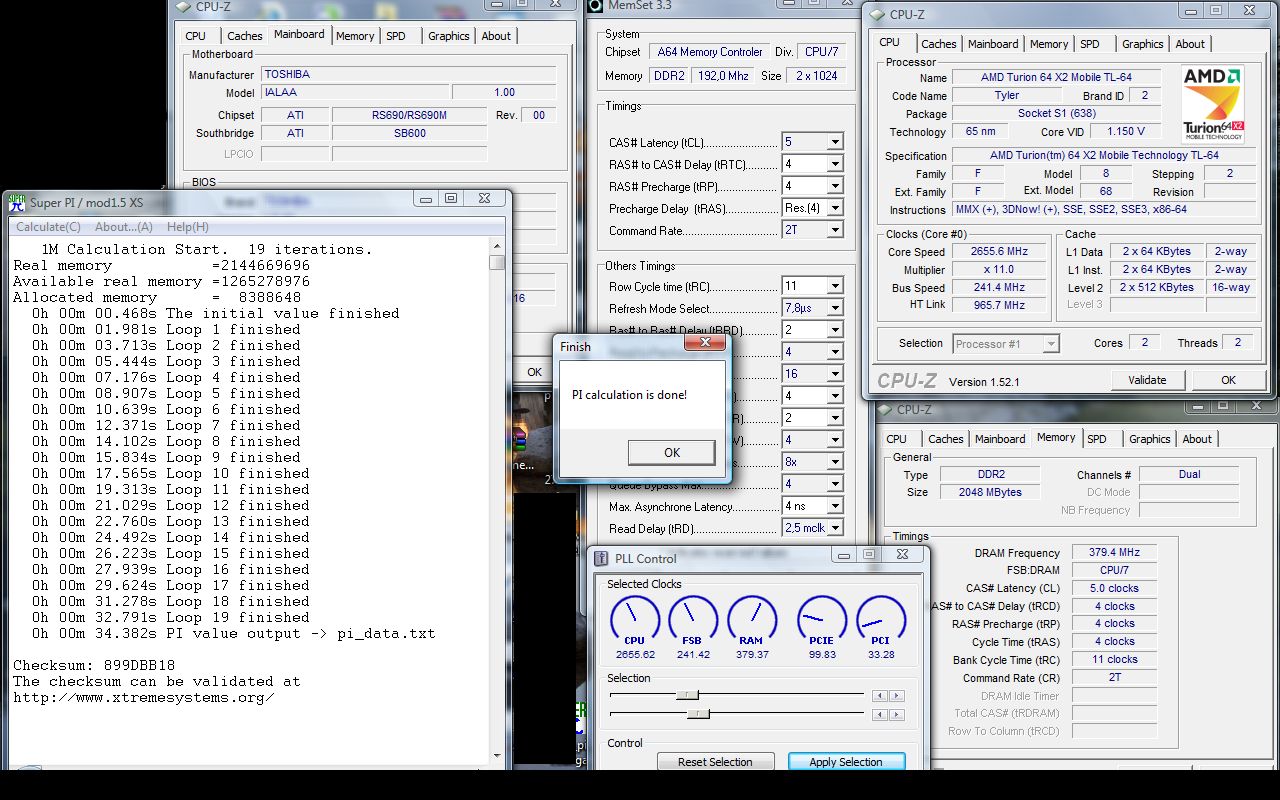Image resolution: width=1280 pixels, height=800 pixels.
Task: Click the CPU-Z icon in Memory window title
Action: point(885,409)
